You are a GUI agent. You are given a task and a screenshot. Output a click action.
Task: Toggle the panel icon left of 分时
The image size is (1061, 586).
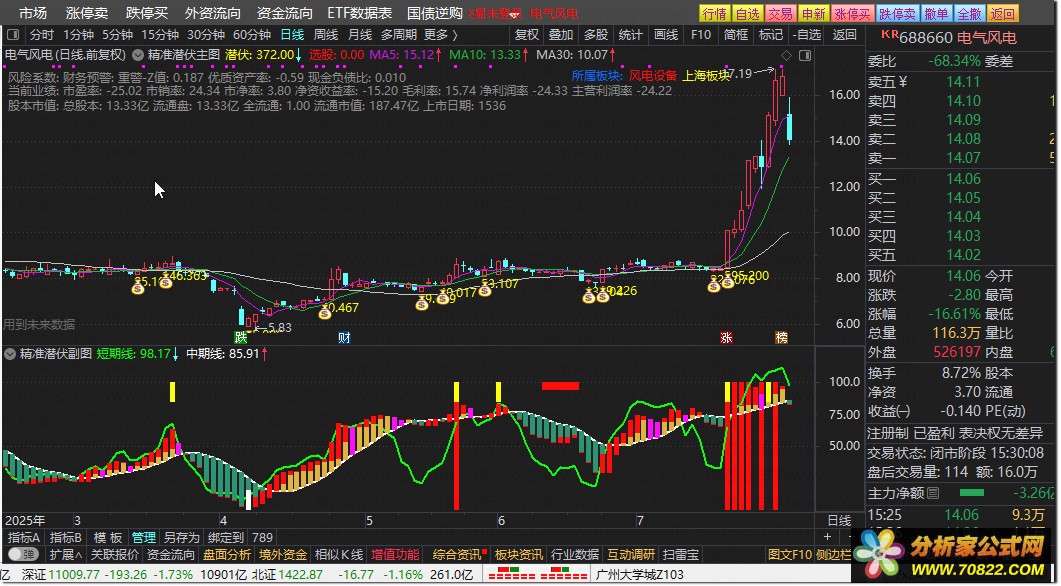pyautogui.click(x=14, y=35)
